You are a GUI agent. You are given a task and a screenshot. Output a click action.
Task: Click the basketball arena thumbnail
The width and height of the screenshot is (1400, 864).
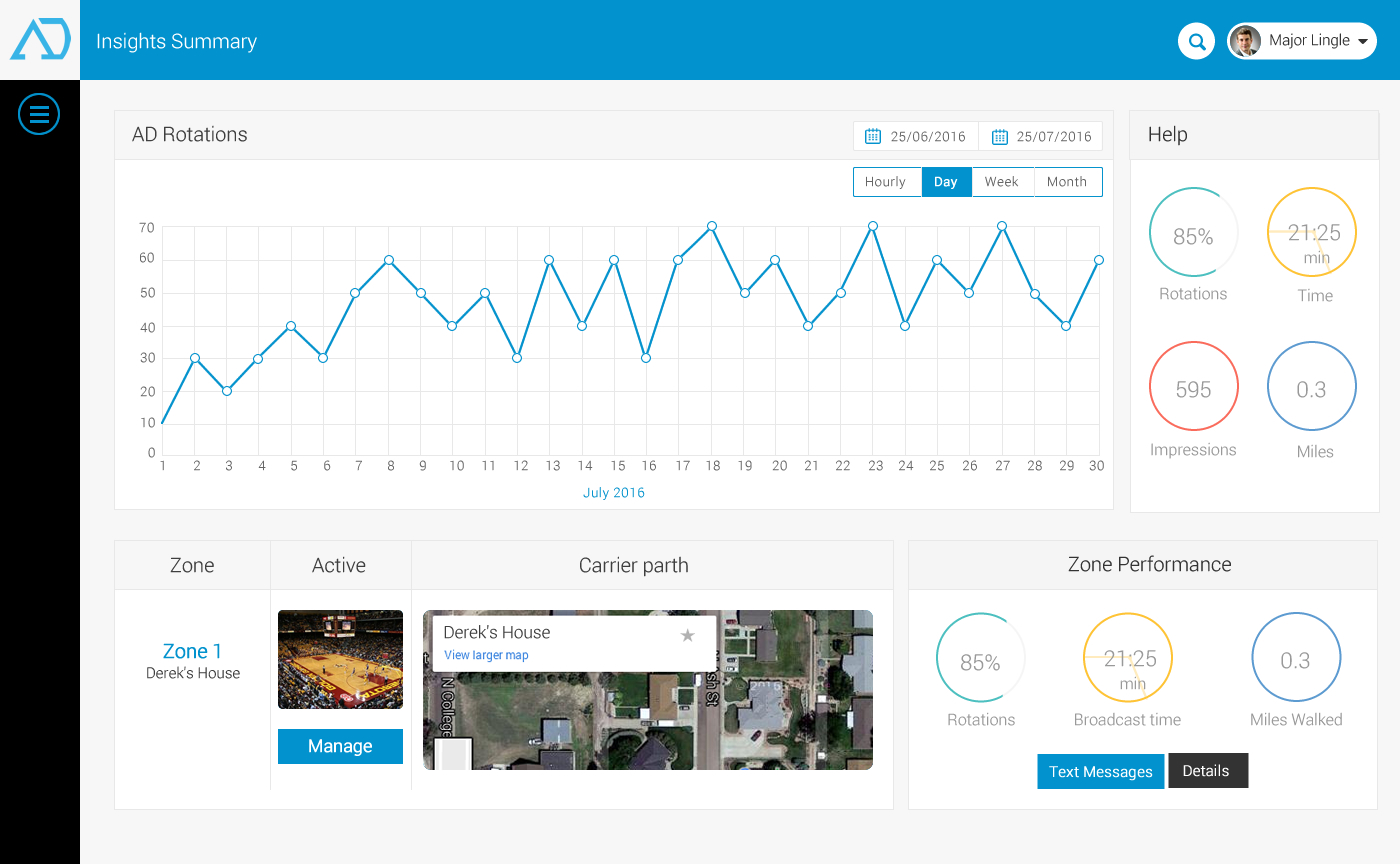coord(340,660)
